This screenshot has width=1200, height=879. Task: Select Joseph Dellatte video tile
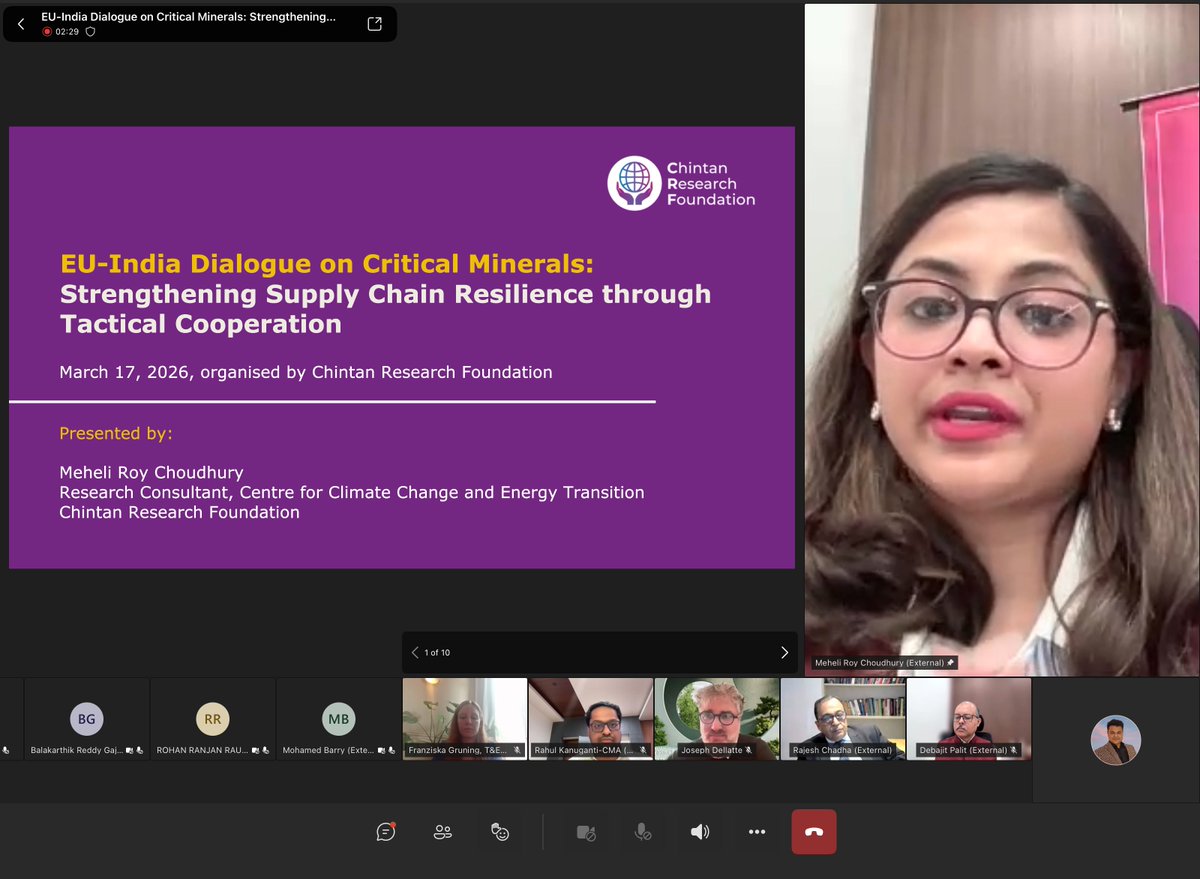[x=717, y=719]
